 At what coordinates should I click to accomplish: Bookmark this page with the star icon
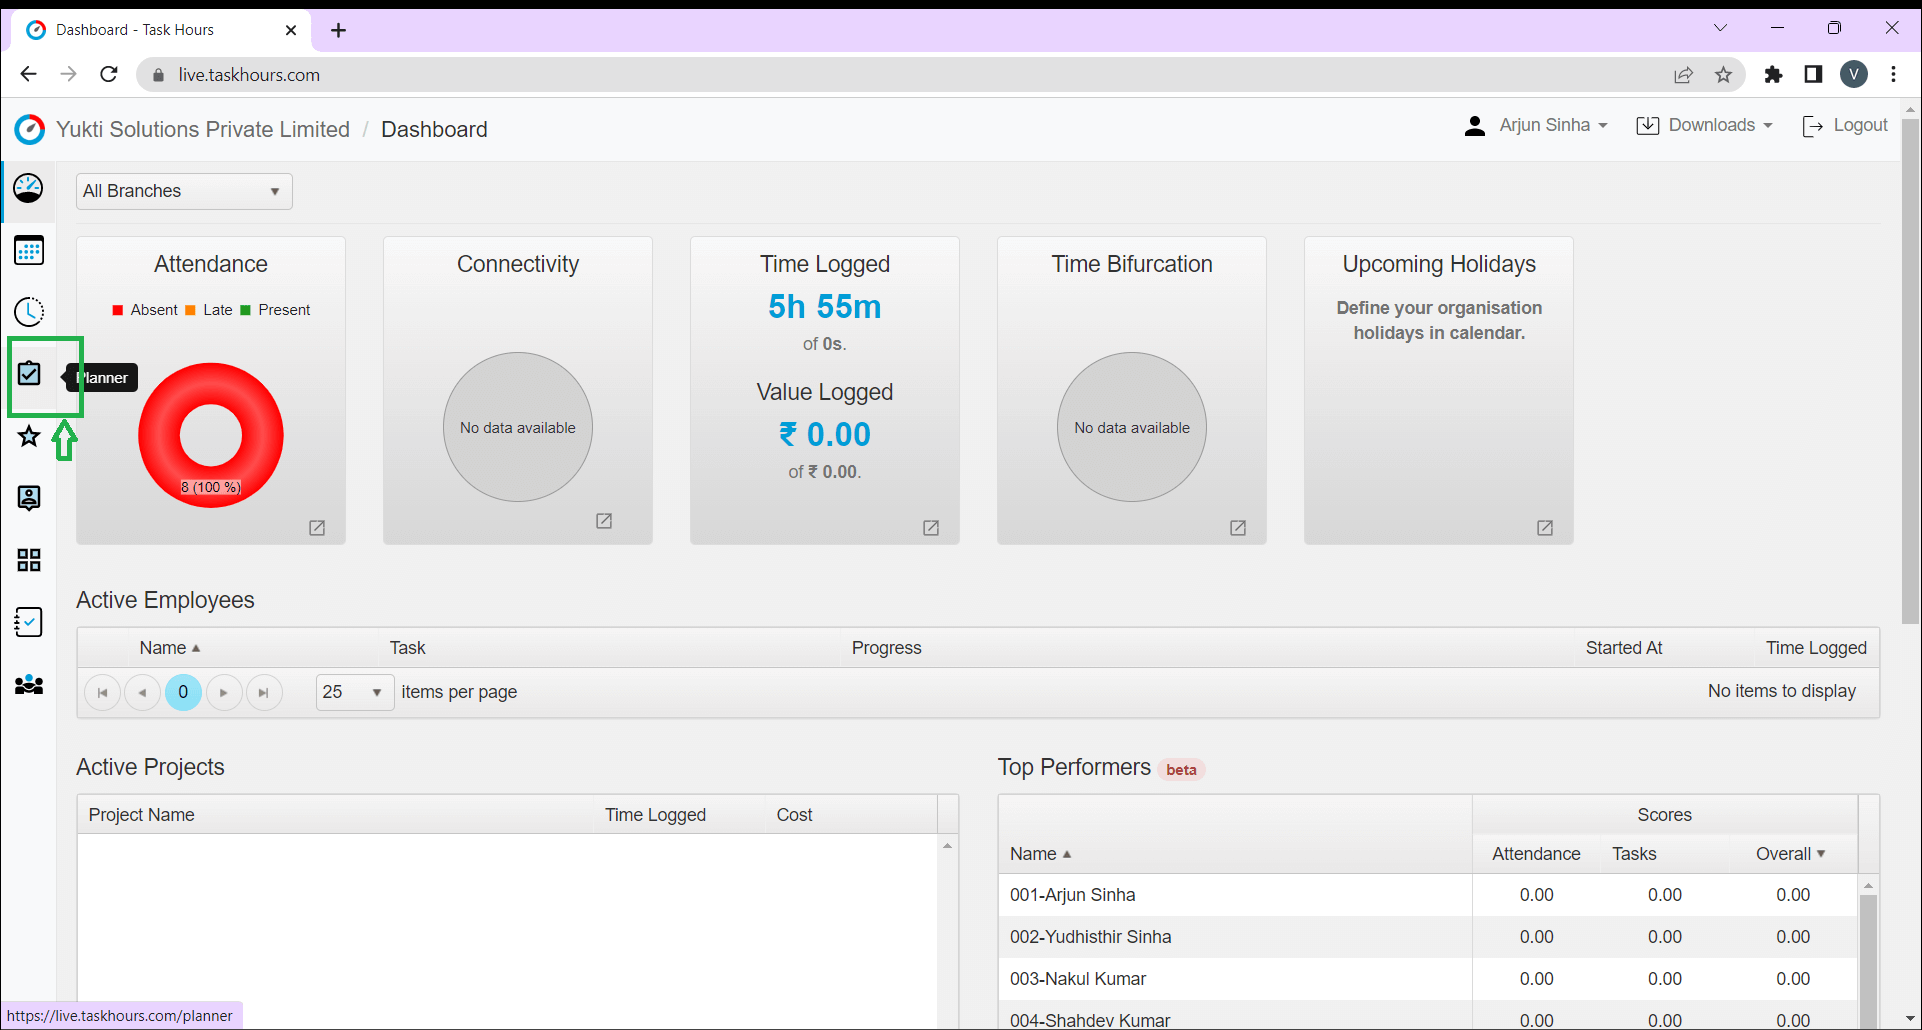[x=1723, y=74]
